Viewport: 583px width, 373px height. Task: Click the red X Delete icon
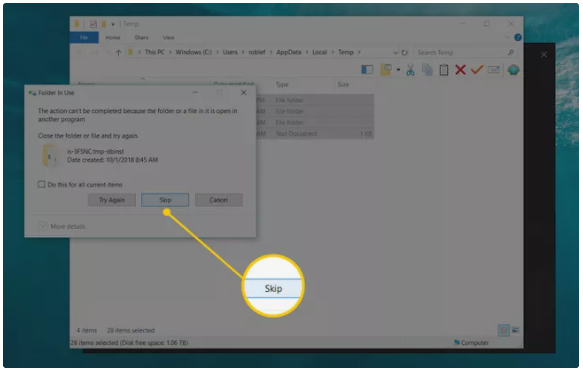(460, 70)
